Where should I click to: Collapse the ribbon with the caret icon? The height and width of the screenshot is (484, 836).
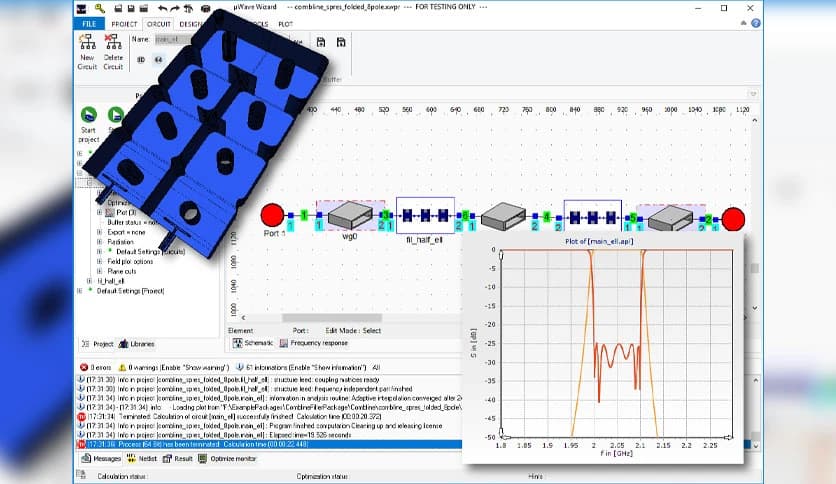tap(743, 23)
